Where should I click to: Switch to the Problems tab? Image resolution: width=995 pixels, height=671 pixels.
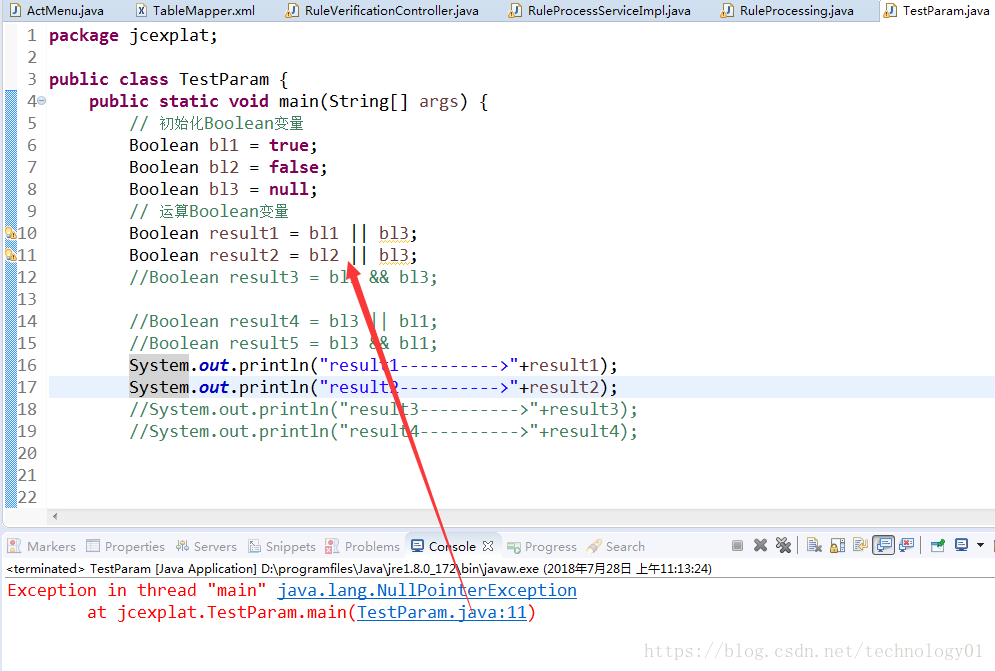[x=363, y=546]
